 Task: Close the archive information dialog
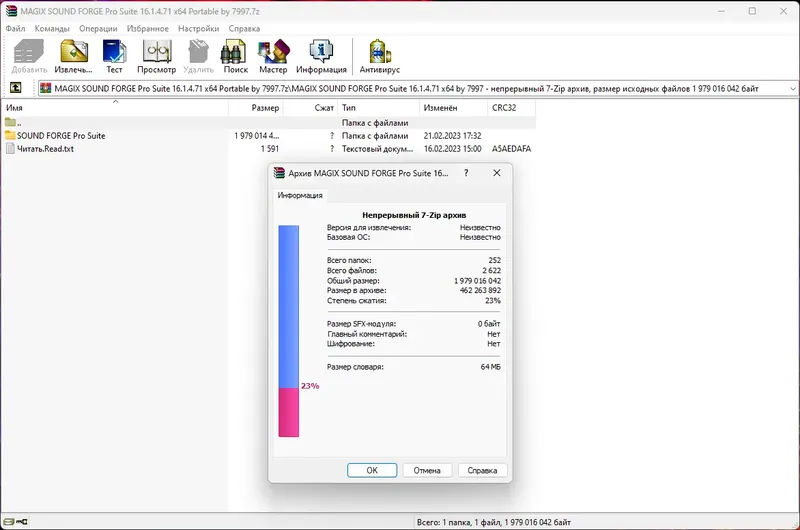pyautogui.click(x=496, y=173)
